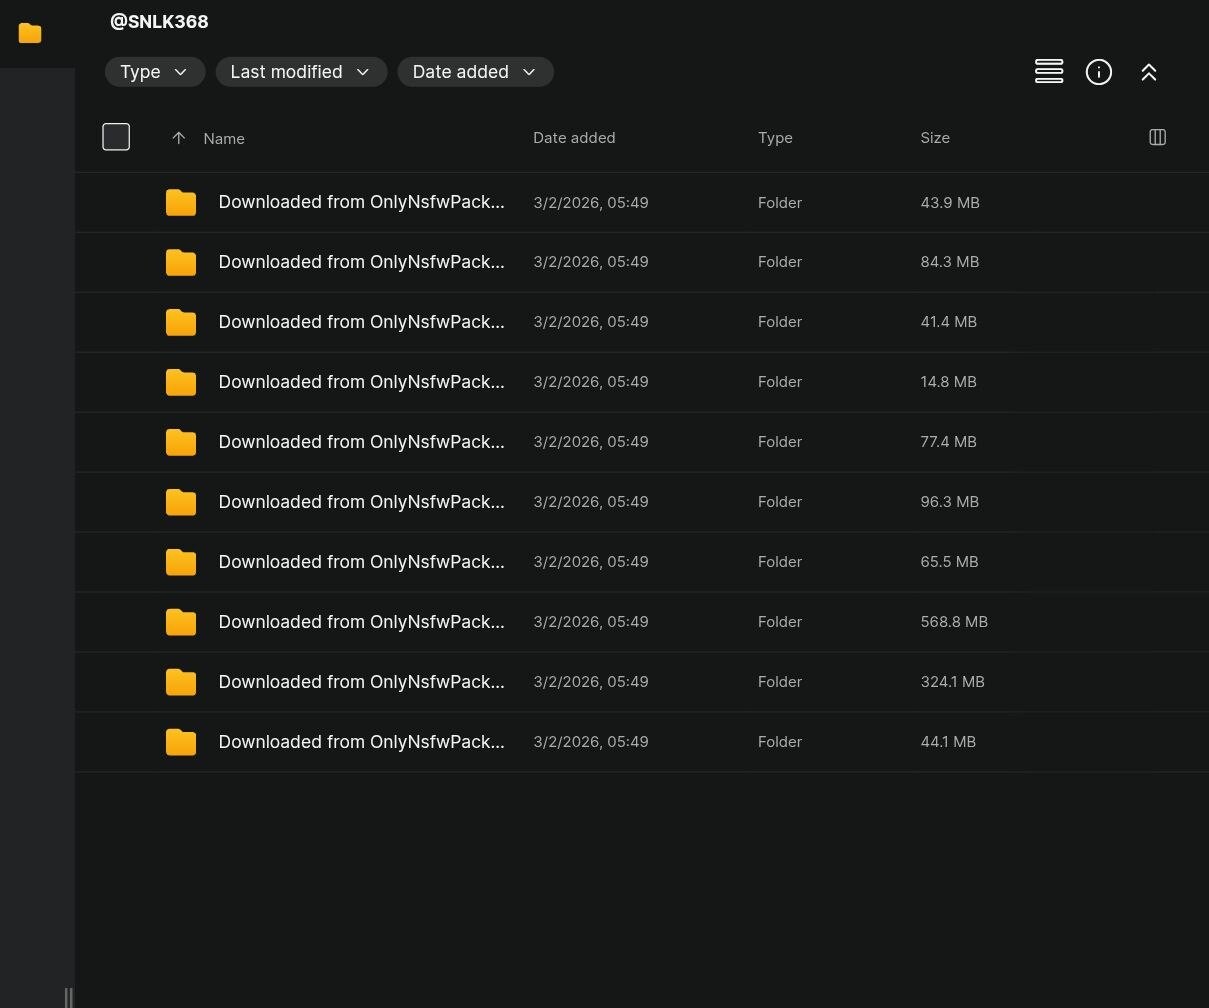Sort by Date added column header

point(573,138)
